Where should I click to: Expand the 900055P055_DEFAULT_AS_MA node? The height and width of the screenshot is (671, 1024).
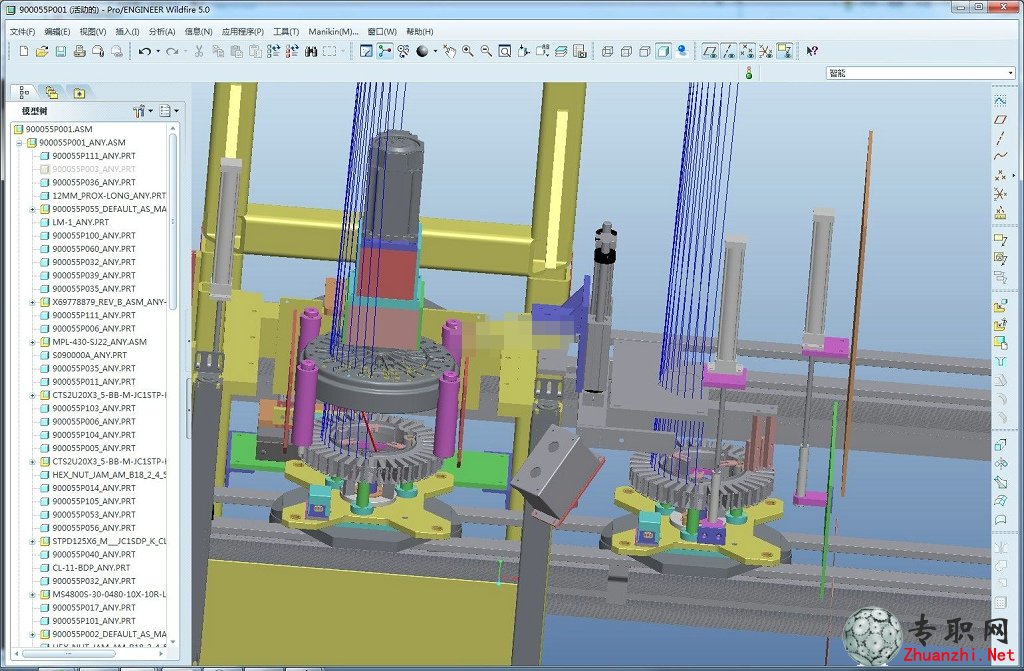click(32, 209)
